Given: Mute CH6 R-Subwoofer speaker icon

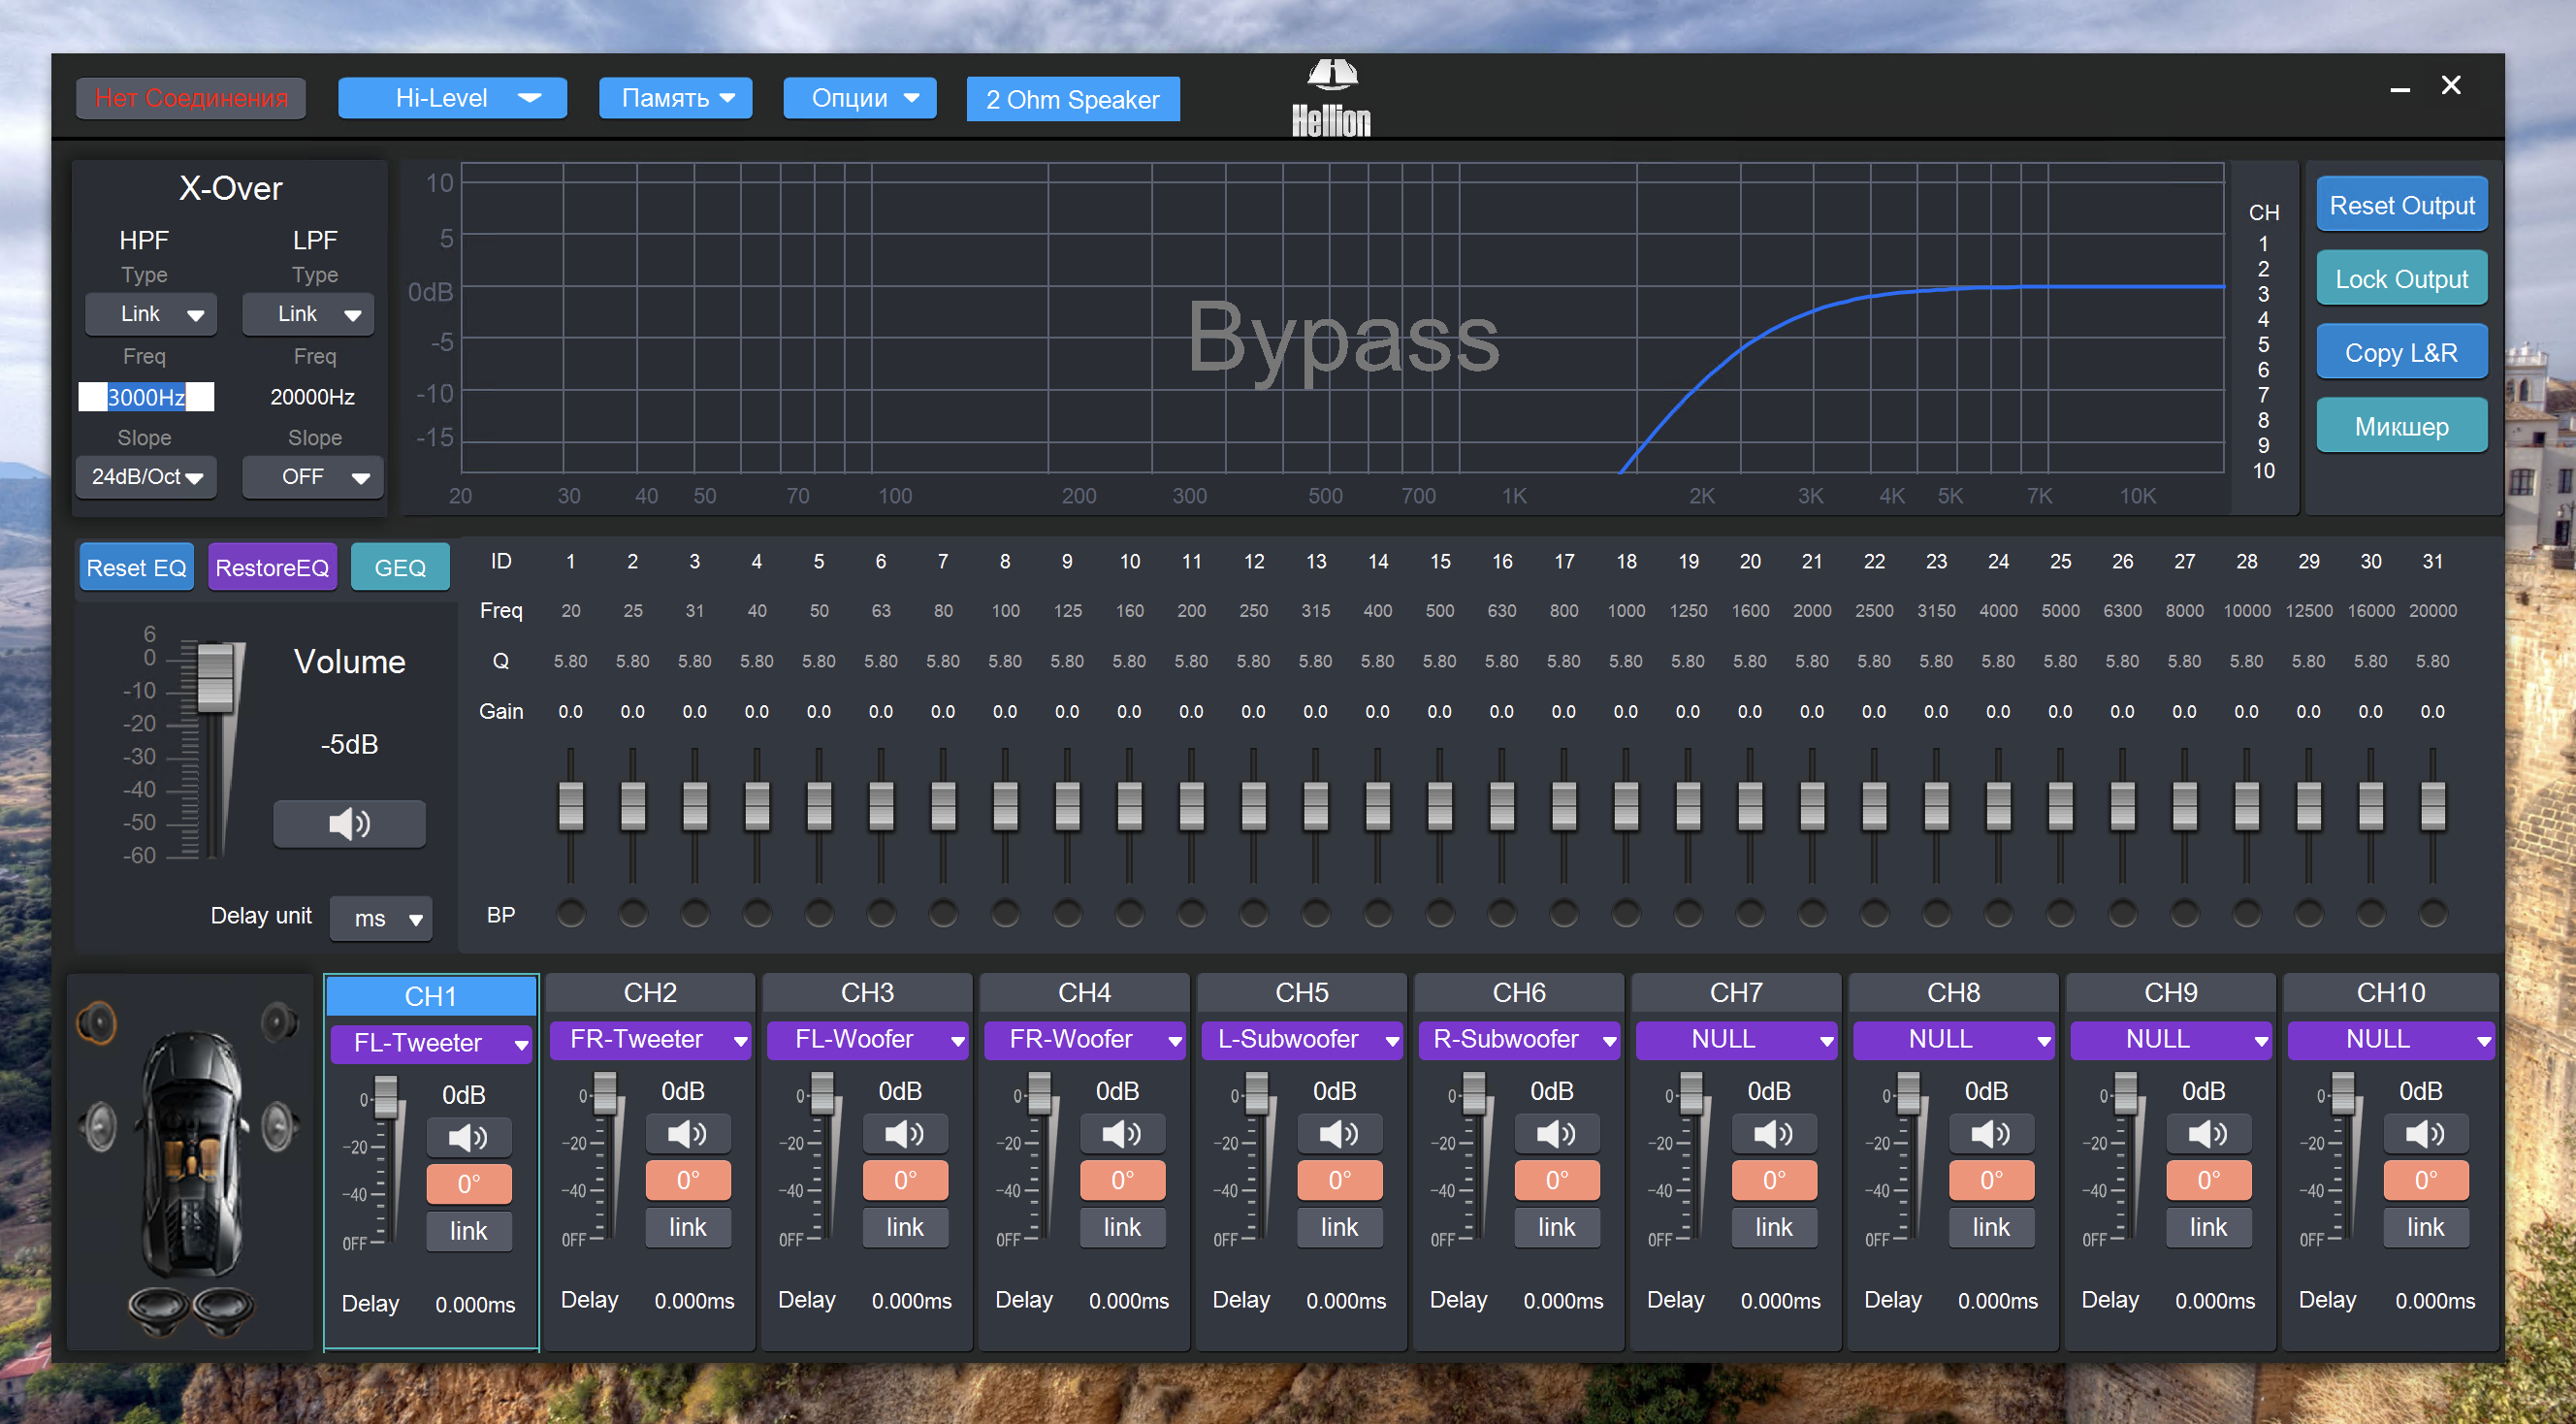Looking at the screenshot, I should tap(1556, 1133).
